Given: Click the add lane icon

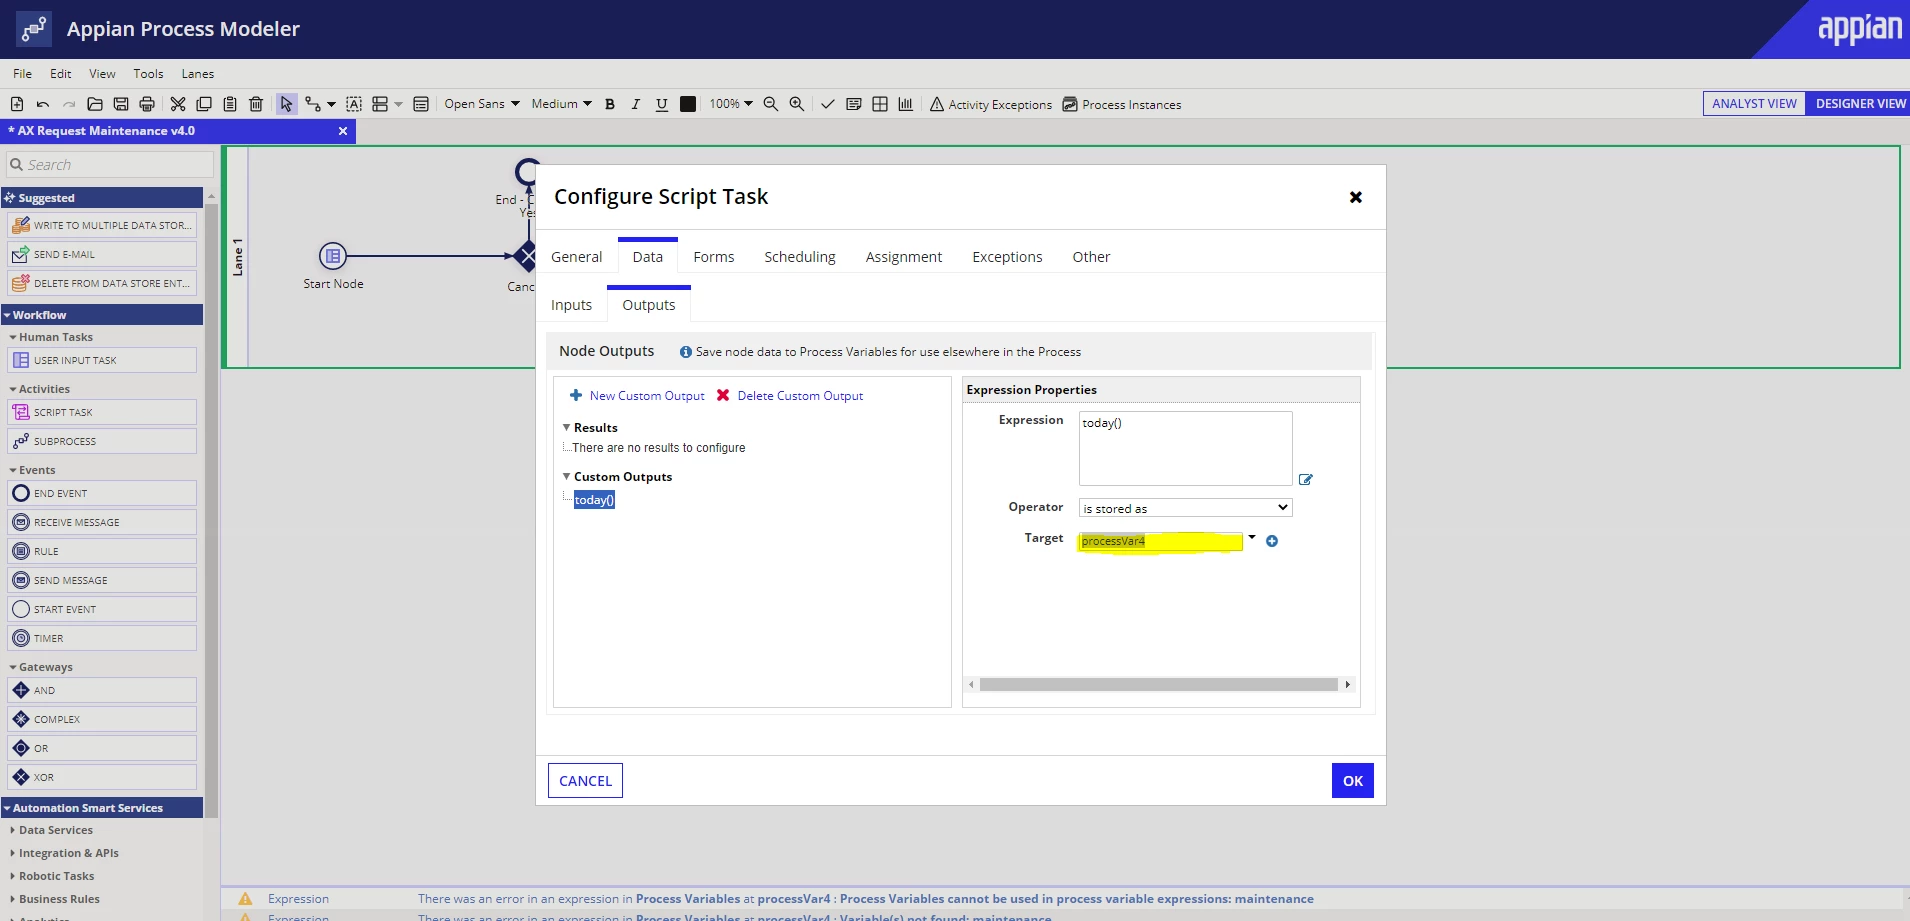Looking at the screenshot, I should [380, 104].
